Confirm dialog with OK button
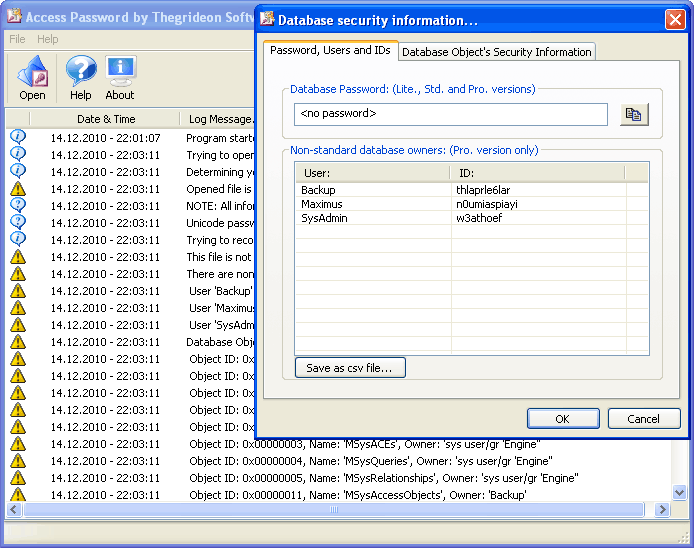694x548 pixels. tap(563, 419)
